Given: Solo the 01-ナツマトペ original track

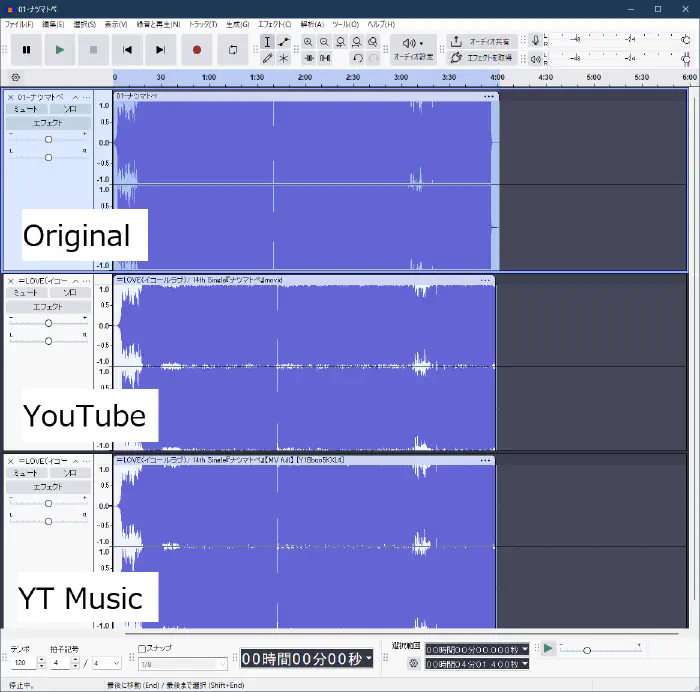Looking at the screenshot, I should [70, 109].
